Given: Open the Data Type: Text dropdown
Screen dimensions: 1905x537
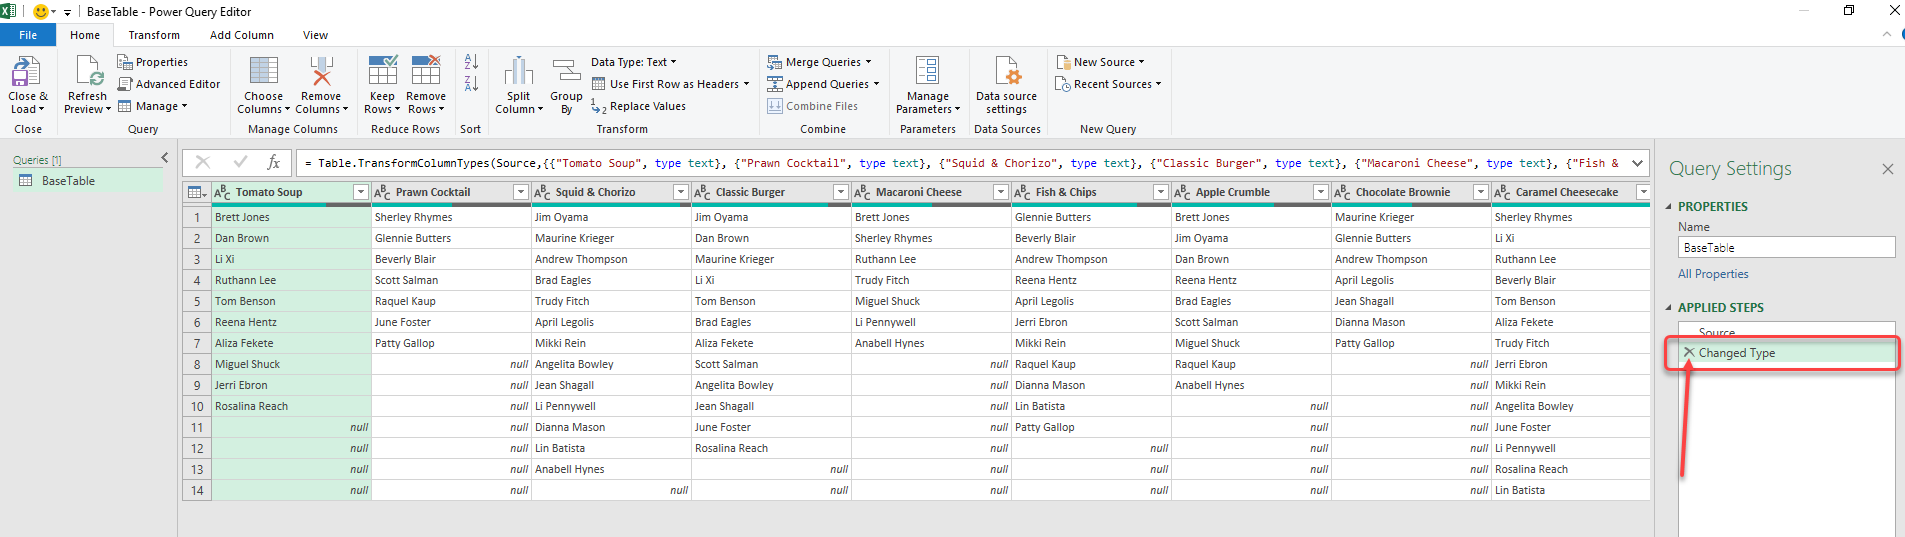Looking at the screenshot, I should coord(633,62).
